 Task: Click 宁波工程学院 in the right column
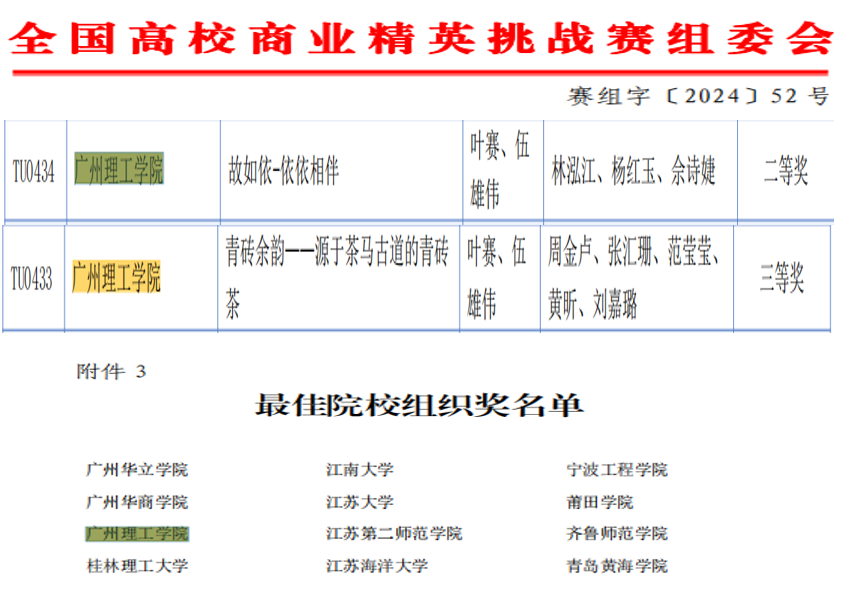pyautogui.click(x=617, y=469)
